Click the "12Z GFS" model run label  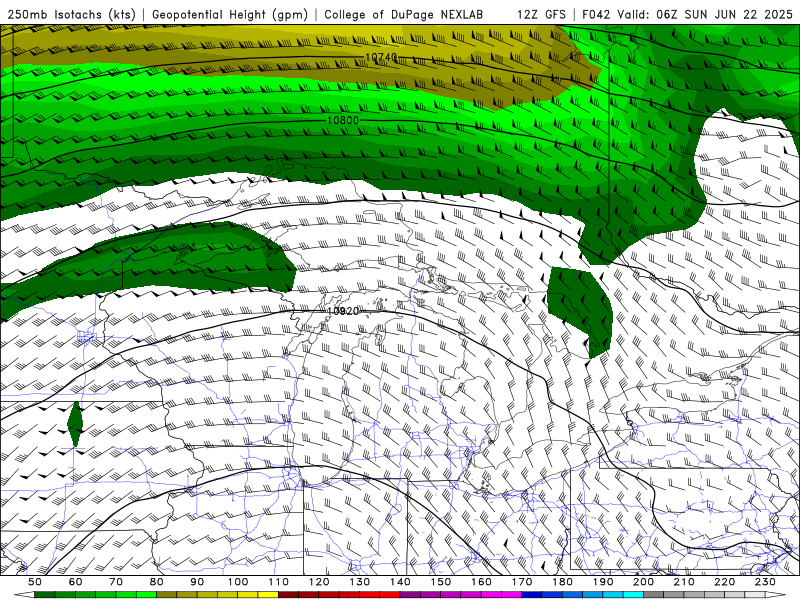pyautogui.click(x=541, y=15)
